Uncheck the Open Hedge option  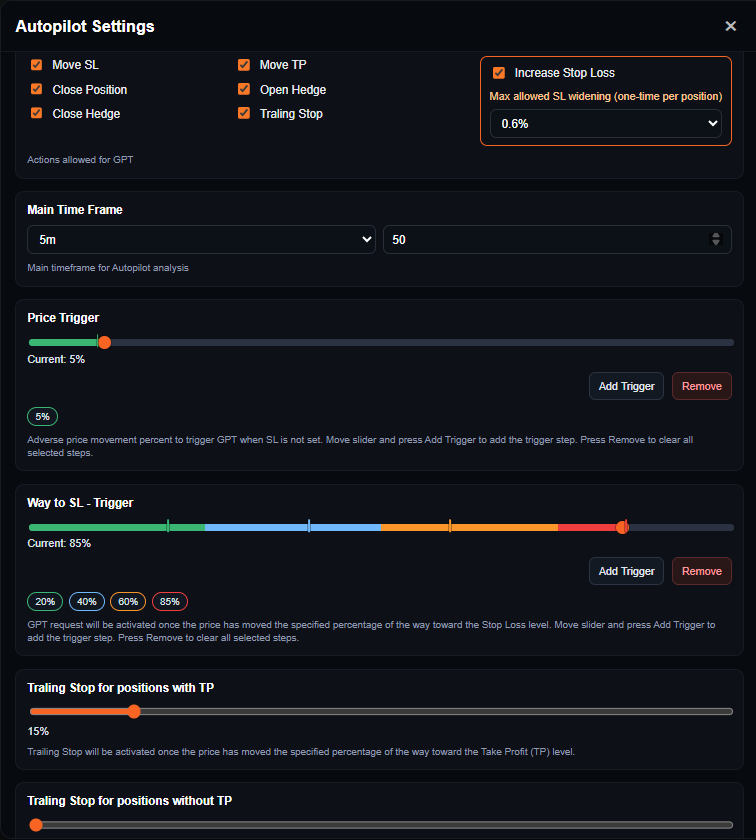click(244, 89)
